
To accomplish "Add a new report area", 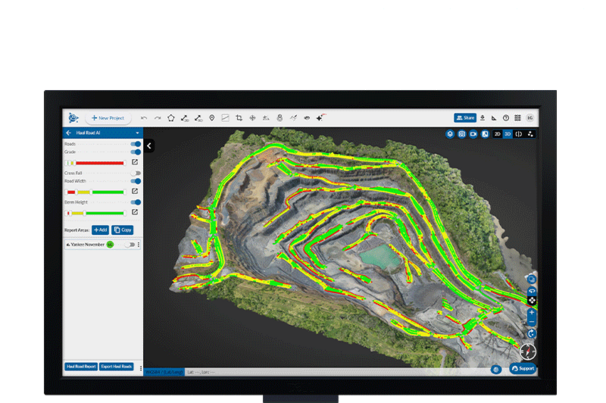I will point(100,230).
